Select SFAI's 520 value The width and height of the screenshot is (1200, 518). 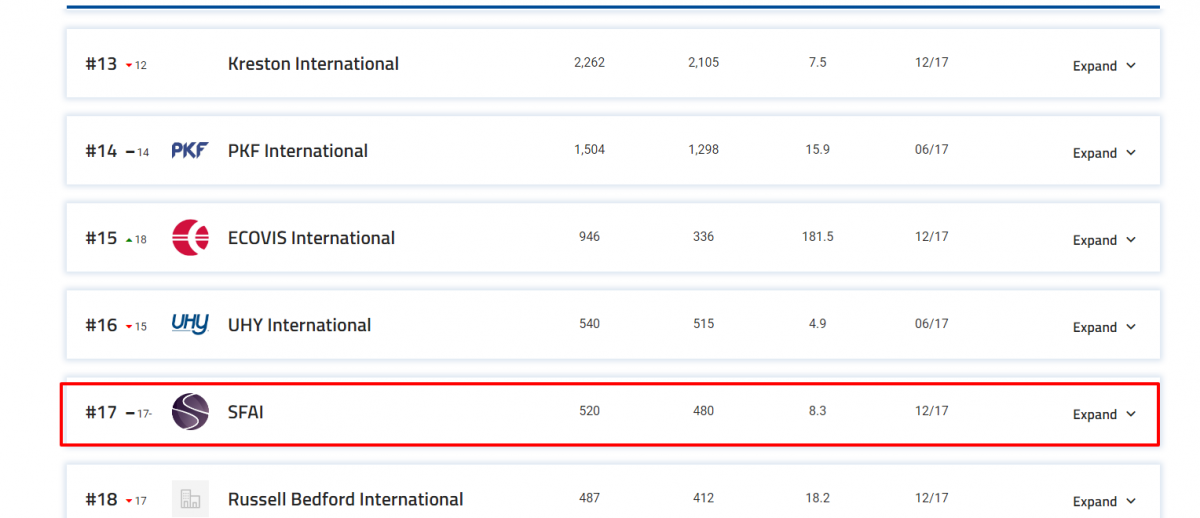(589, 410)
